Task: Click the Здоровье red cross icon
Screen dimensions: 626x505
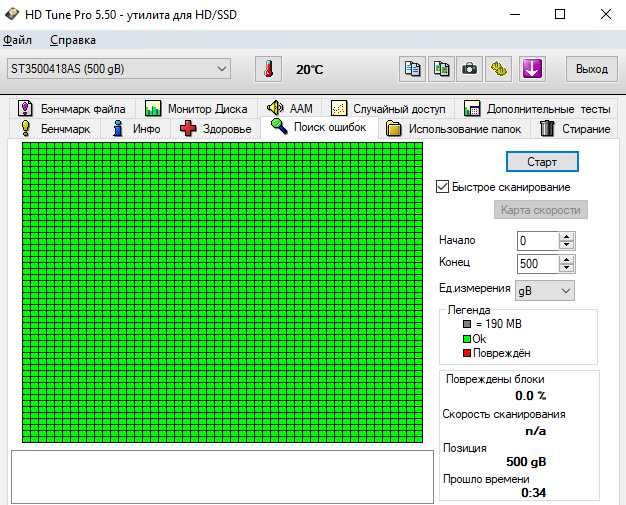Action: point(188,129)
